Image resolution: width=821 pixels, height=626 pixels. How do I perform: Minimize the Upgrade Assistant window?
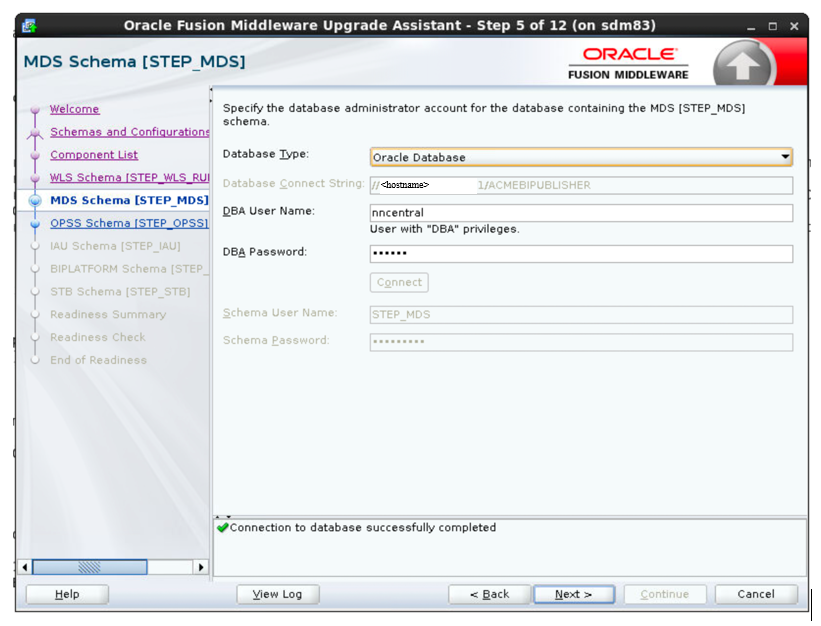[x=751, y=26]
